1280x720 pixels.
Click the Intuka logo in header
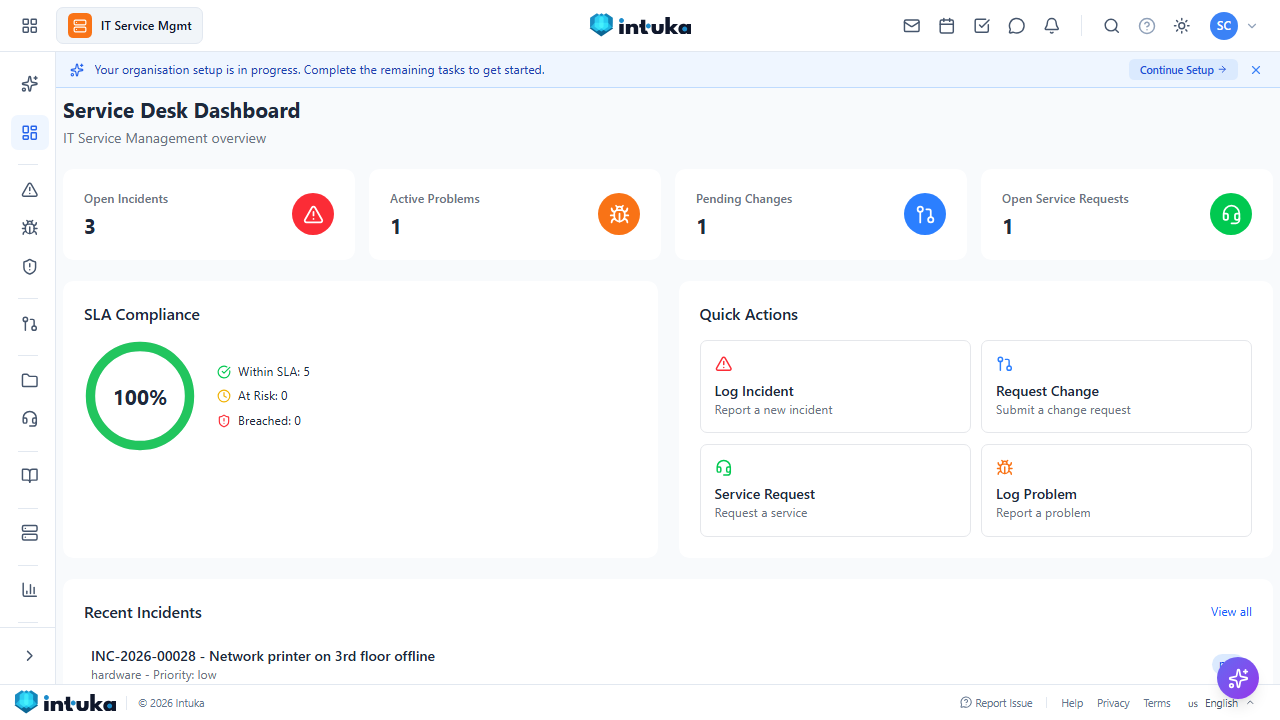point(640,26)
